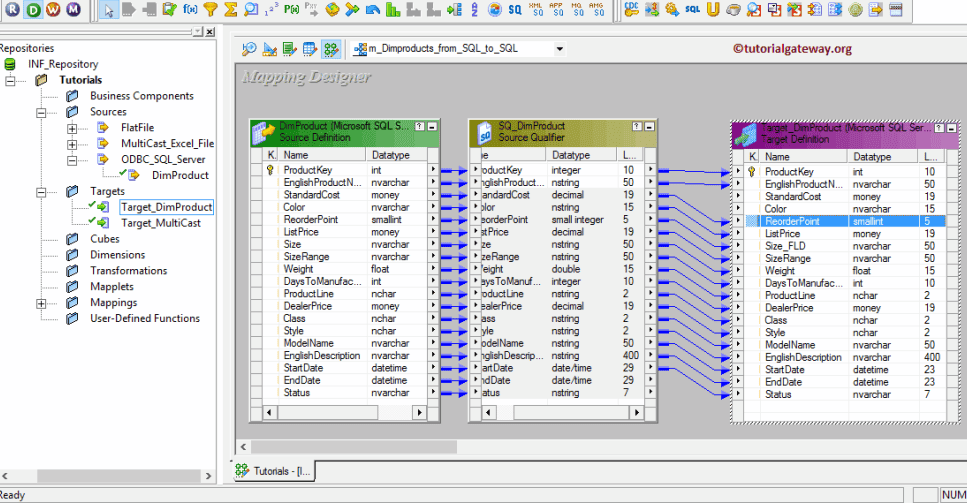Open the Designer tool (green D icon)
The image size is (967, 503).
pos(32,10)
